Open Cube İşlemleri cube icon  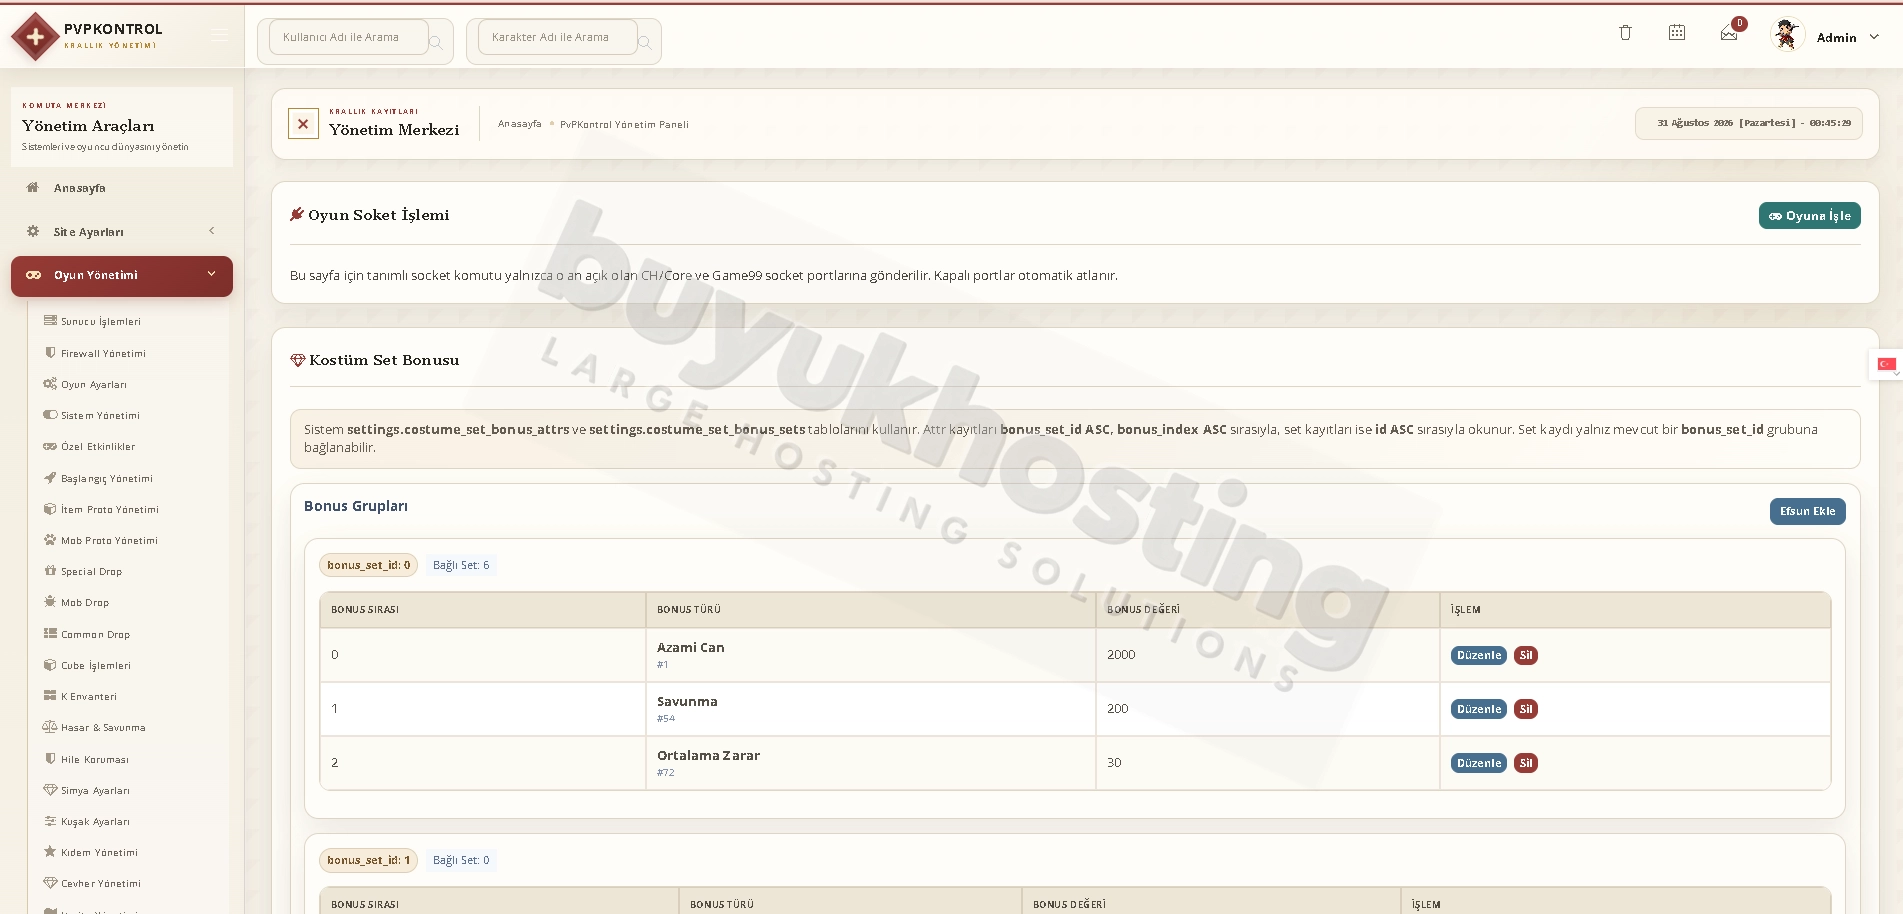point(50,665)
